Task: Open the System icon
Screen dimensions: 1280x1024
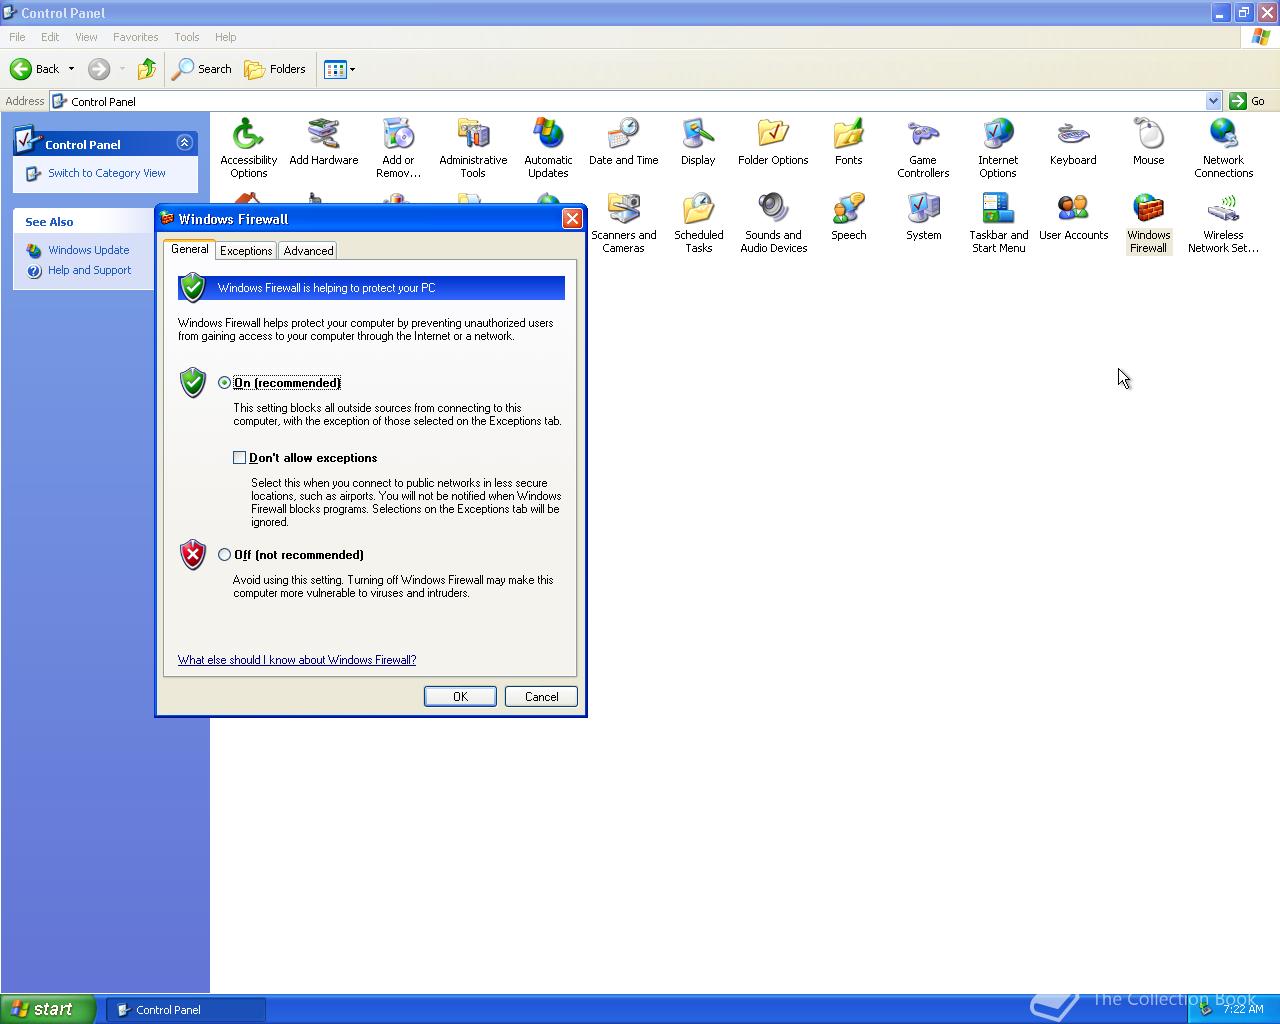Action: tap(923, 216)
